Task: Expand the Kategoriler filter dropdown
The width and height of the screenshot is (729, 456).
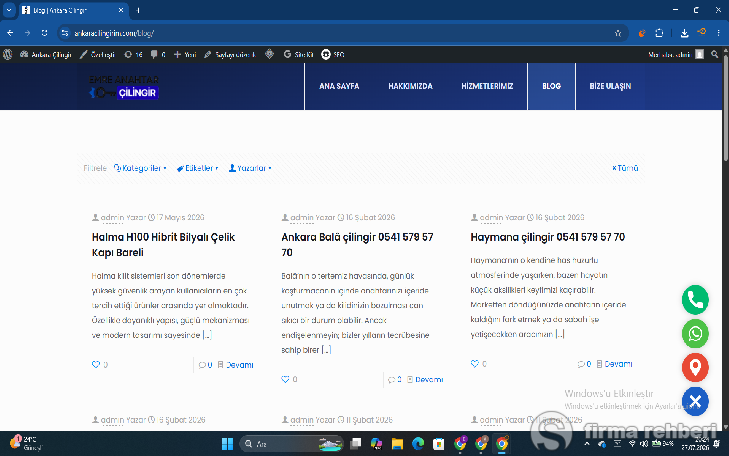Action: tap(140, 168)
